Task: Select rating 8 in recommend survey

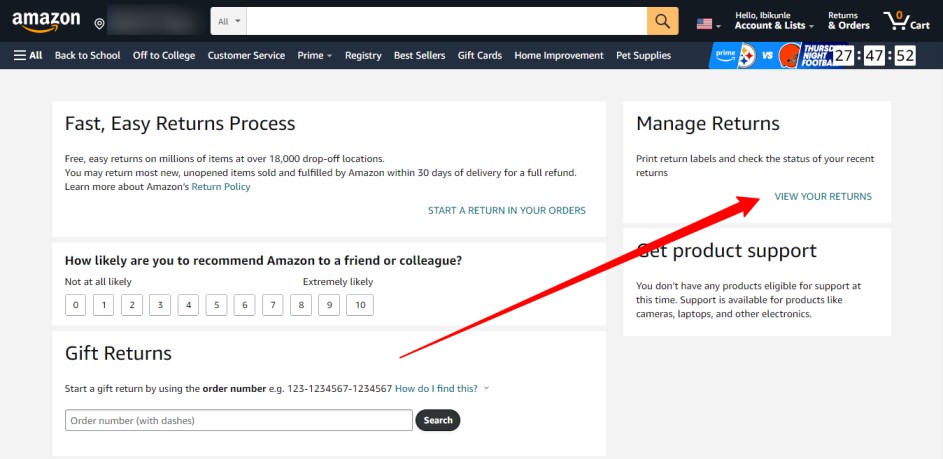Action: coord(301,305)
